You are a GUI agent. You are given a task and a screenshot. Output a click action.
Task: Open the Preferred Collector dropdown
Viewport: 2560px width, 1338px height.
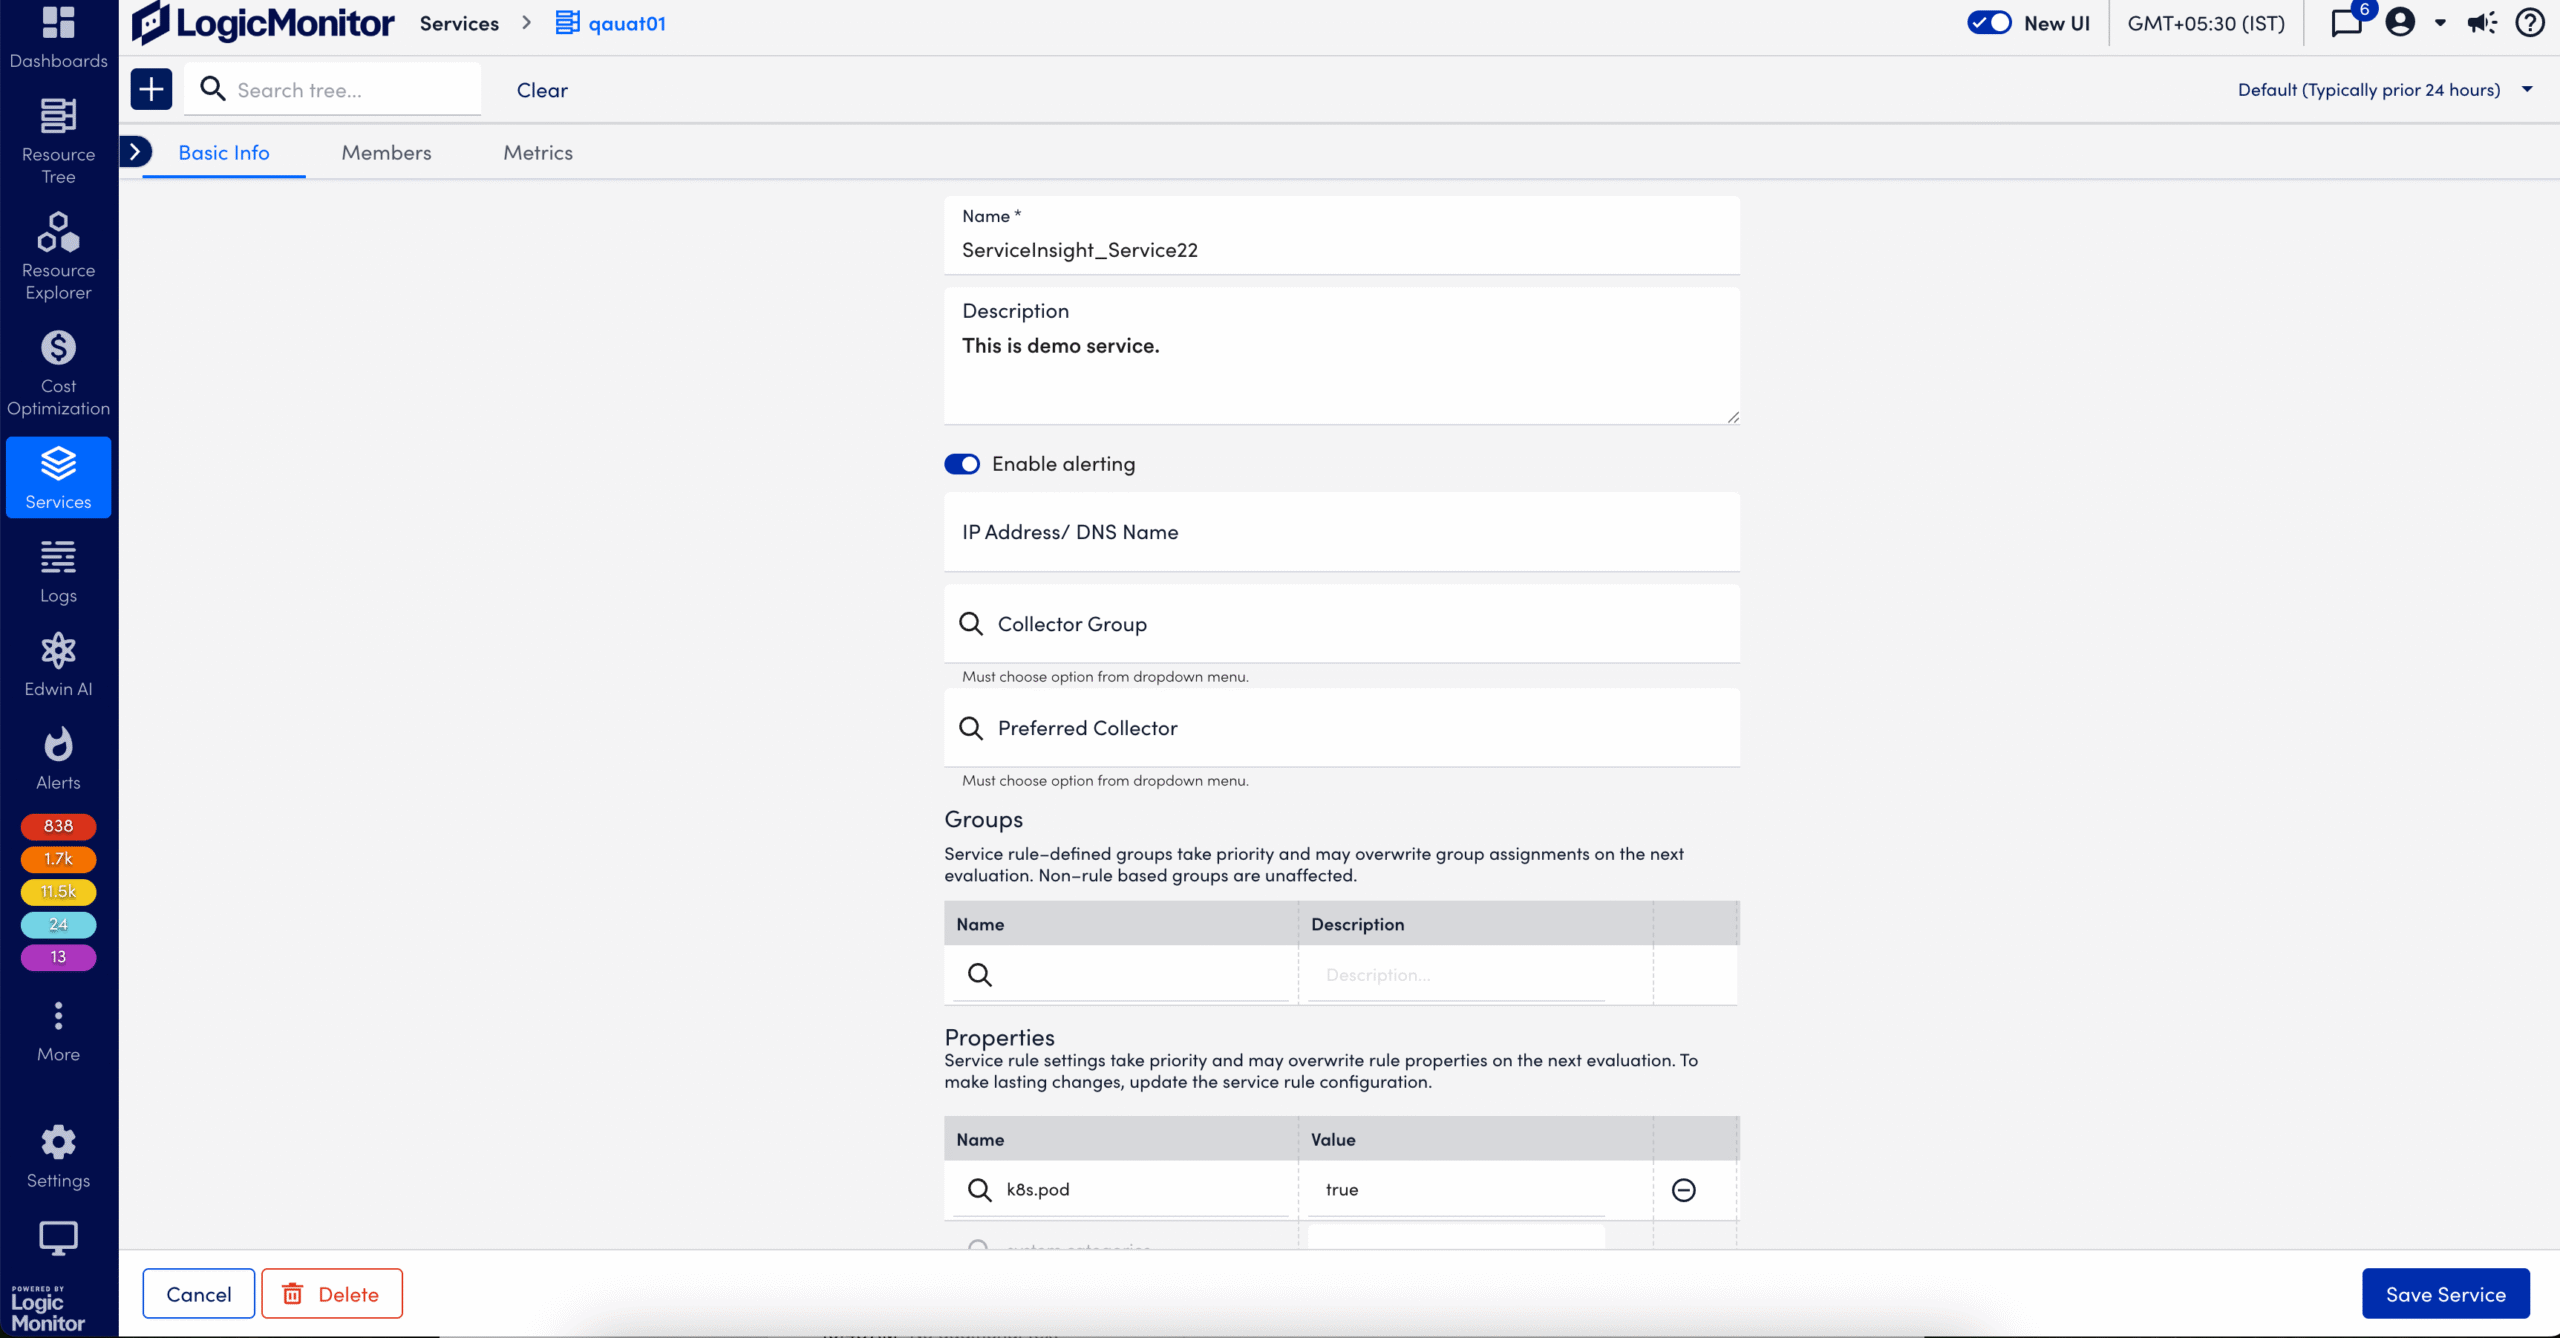coord(1341,727)
